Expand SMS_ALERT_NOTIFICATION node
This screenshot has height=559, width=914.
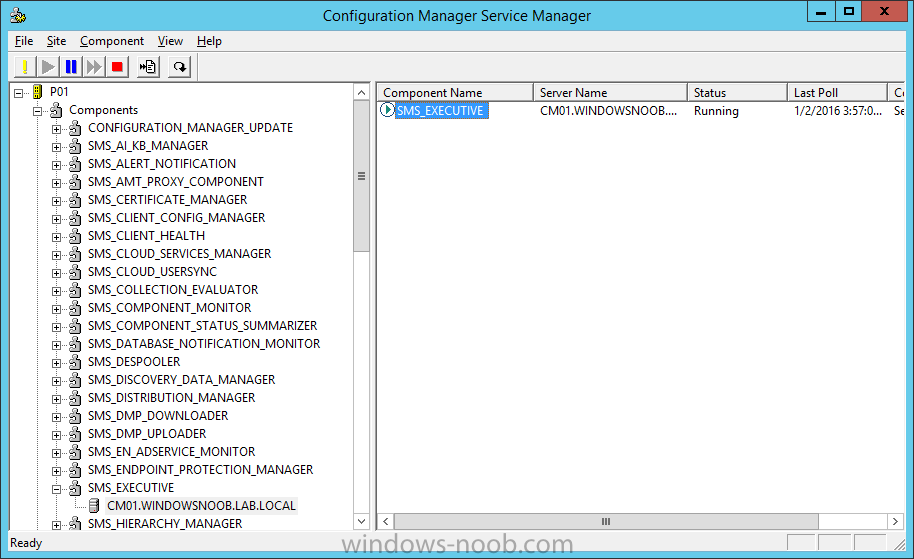[x=56, y=165]
